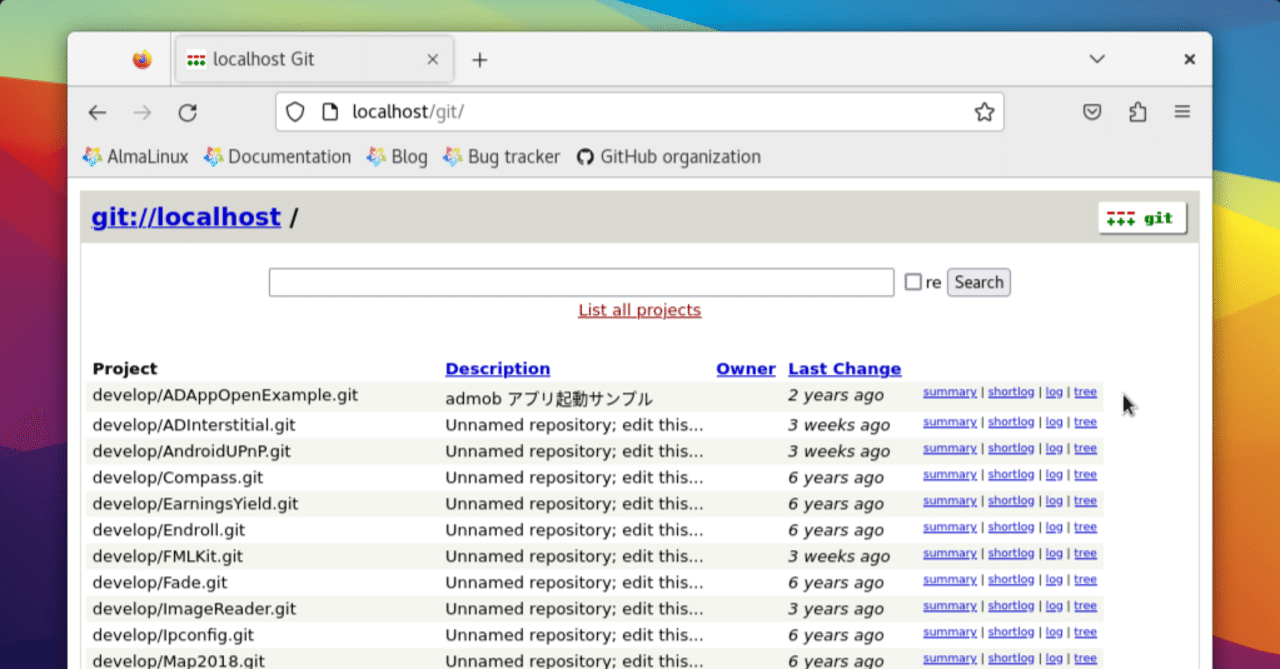Click the git logo button top right
Viewport: 1280px width, 669px height.
(x=1141, y=217)
